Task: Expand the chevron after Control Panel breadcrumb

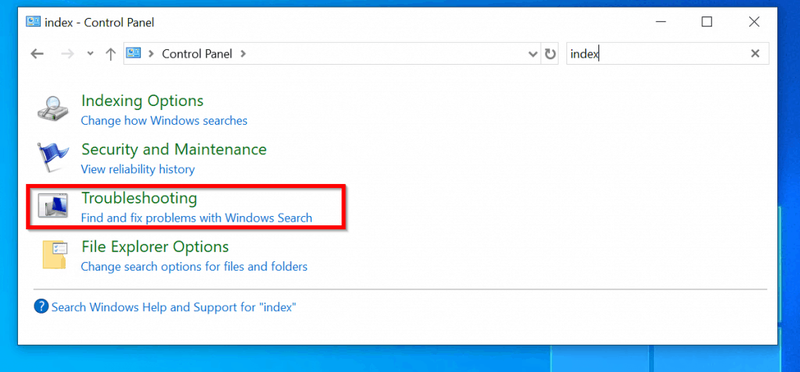Action: pos(243,53)
